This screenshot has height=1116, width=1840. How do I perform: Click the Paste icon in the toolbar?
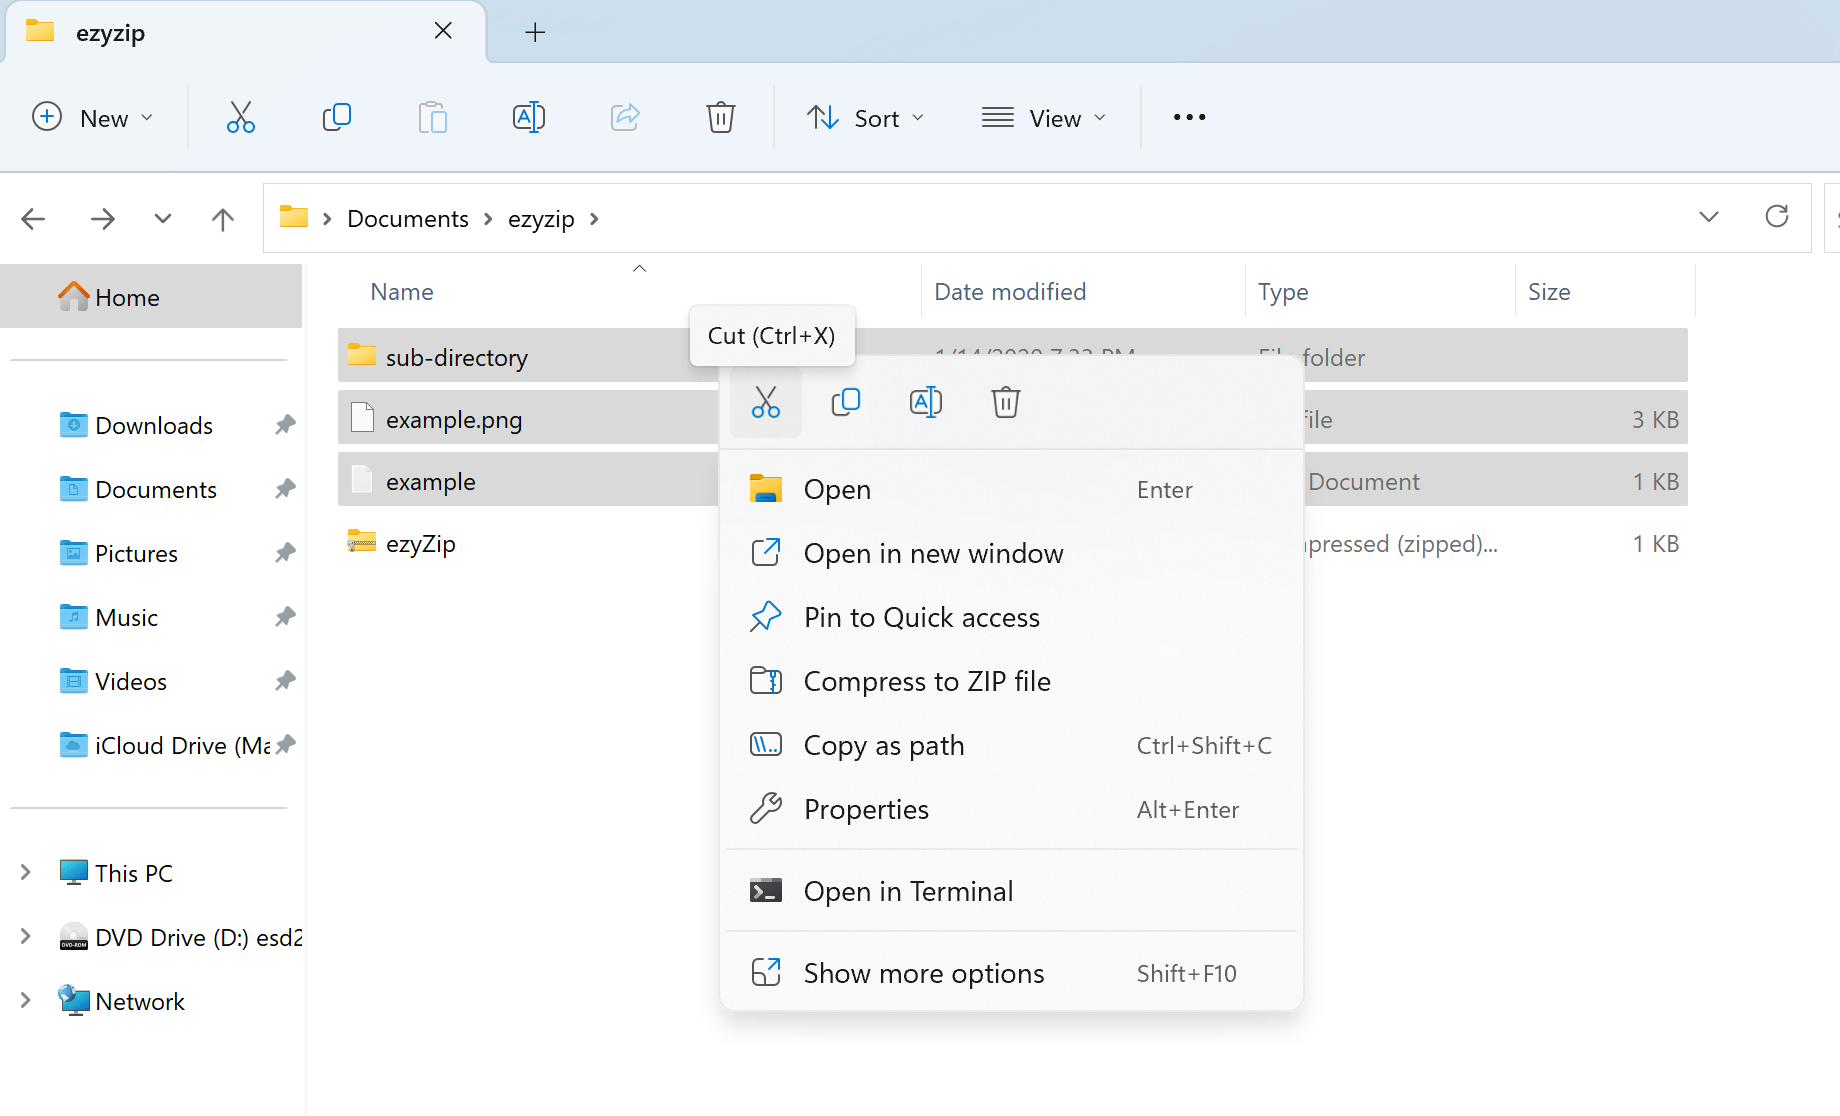coord(433,117)
